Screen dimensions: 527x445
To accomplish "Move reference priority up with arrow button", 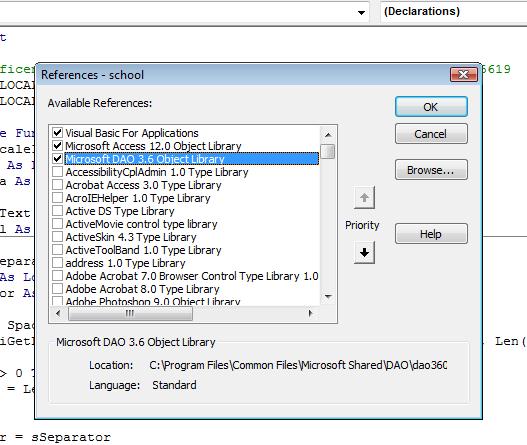I will (x=364, y=198).
